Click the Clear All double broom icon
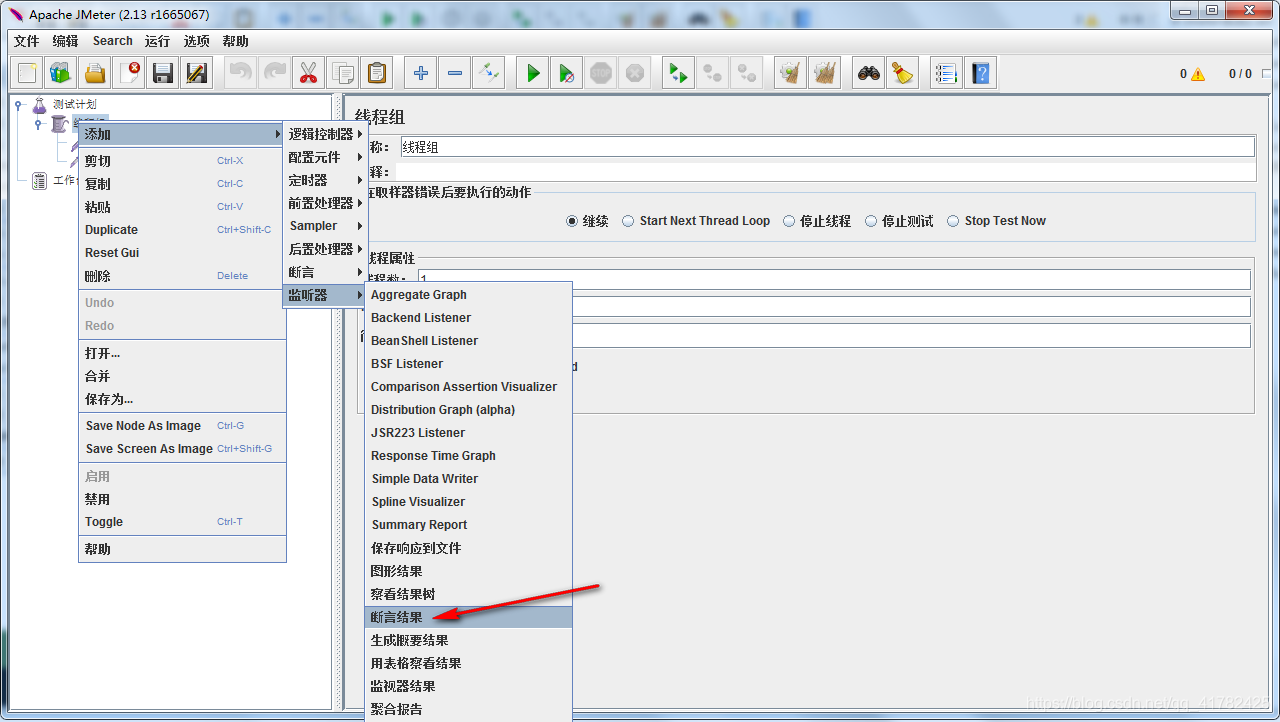 tap(825, 73)
